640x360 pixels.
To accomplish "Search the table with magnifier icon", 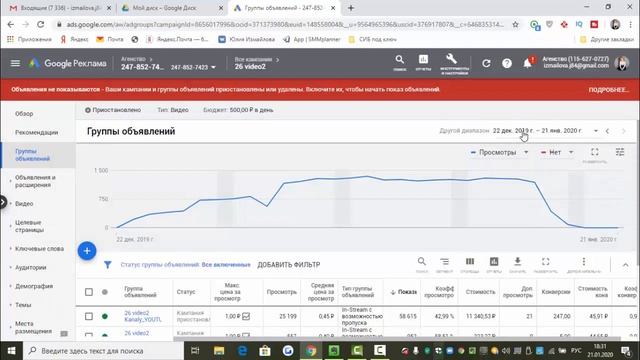I will [422, 262].
